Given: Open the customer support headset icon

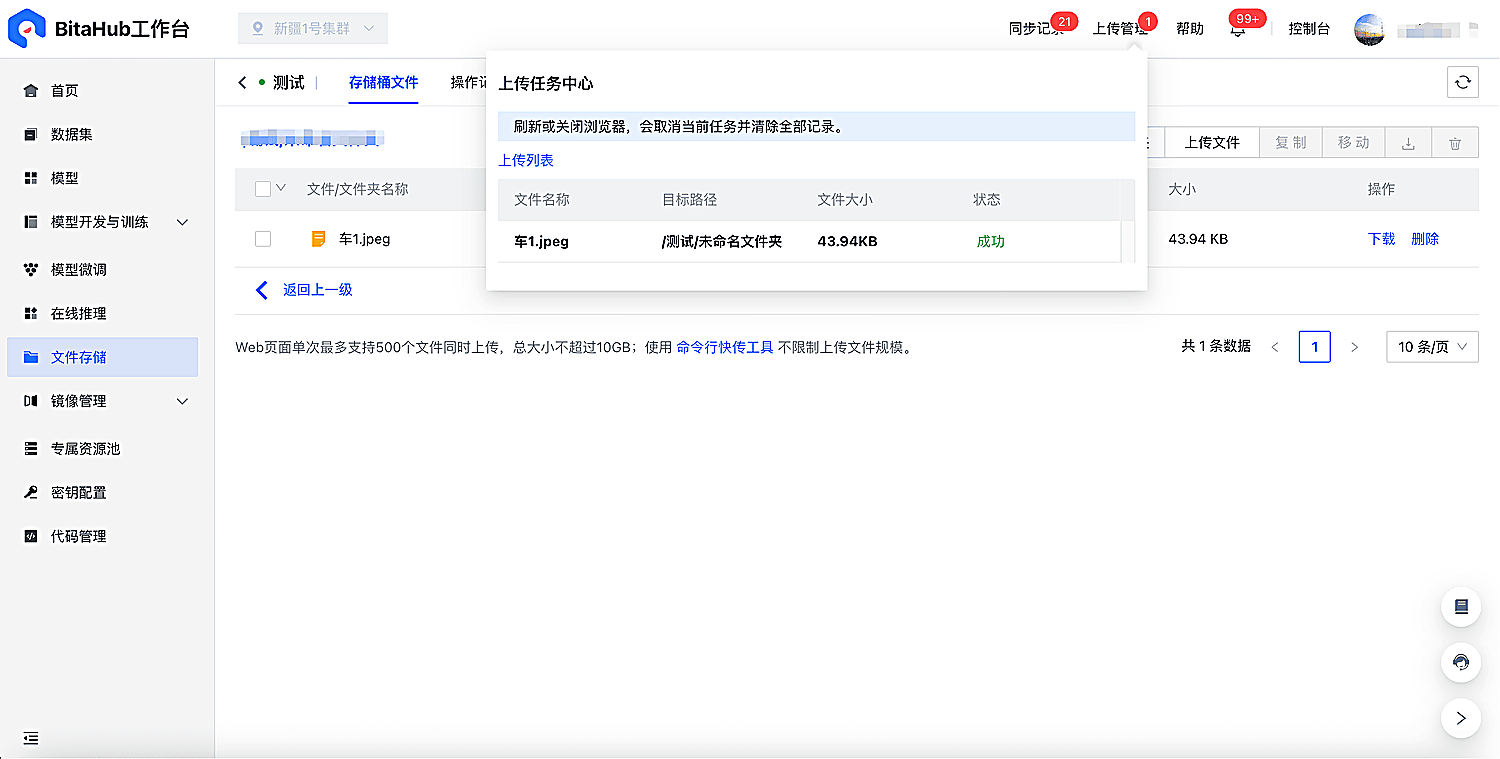Looking at the screenshot, I should point(1461,662).
